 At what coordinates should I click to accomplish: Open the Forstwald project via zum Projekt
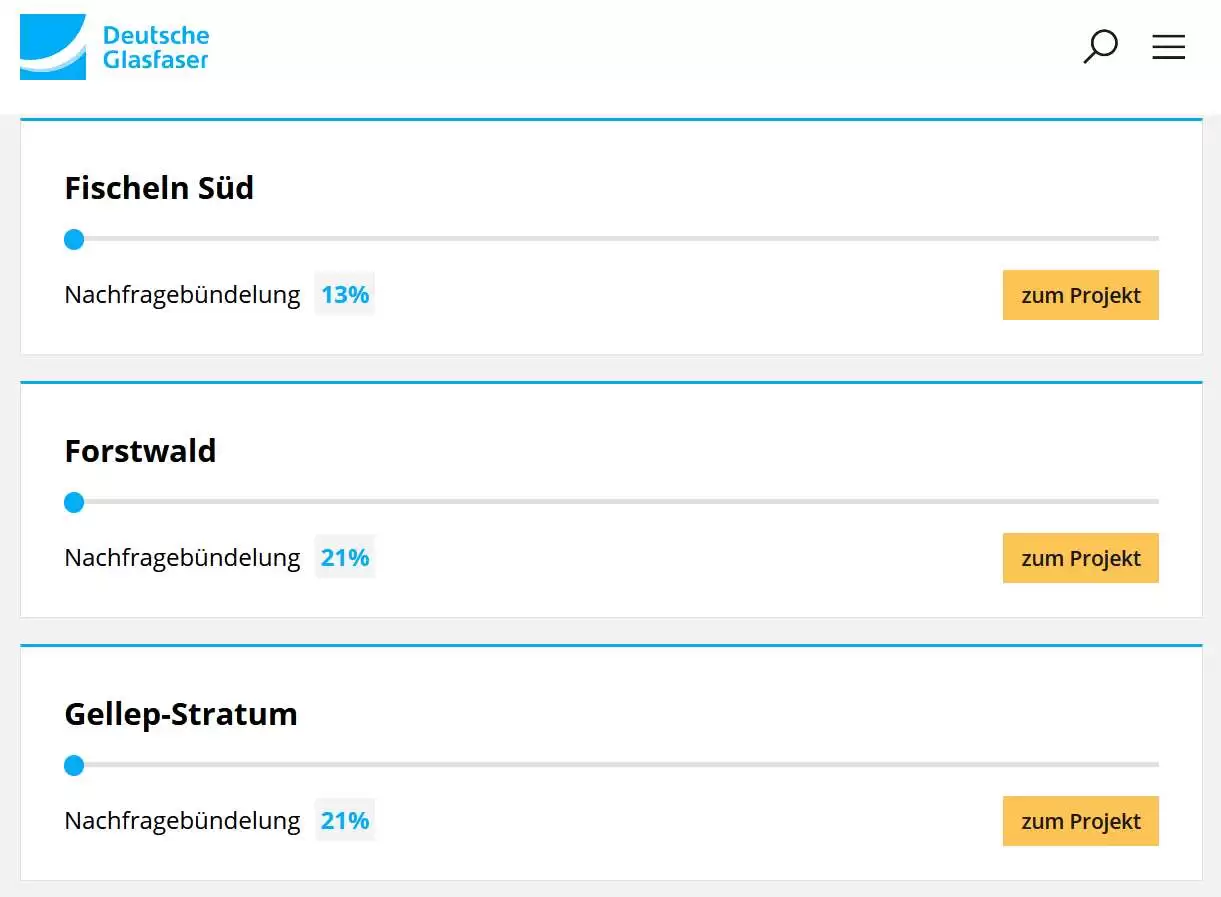1080,558
